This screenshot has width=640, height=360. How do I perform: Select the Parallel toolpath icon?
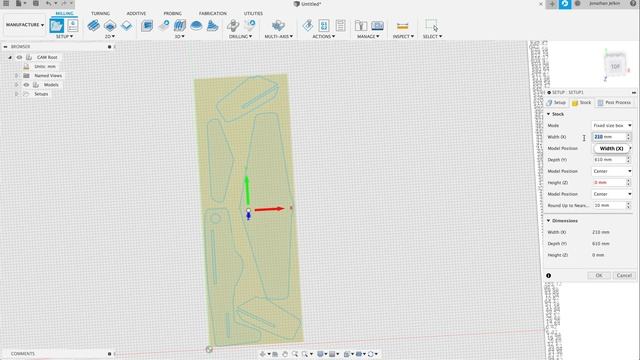180,26
